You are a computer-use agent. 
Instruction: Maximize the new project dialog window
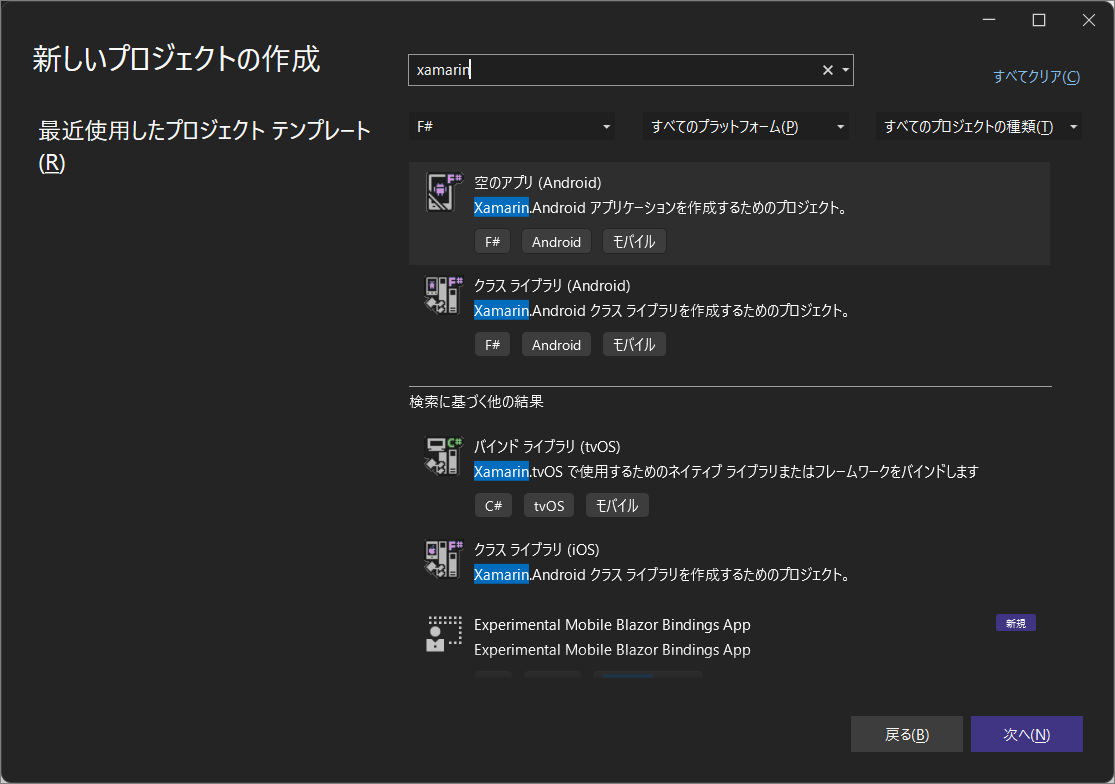(x=1039, y=20)
